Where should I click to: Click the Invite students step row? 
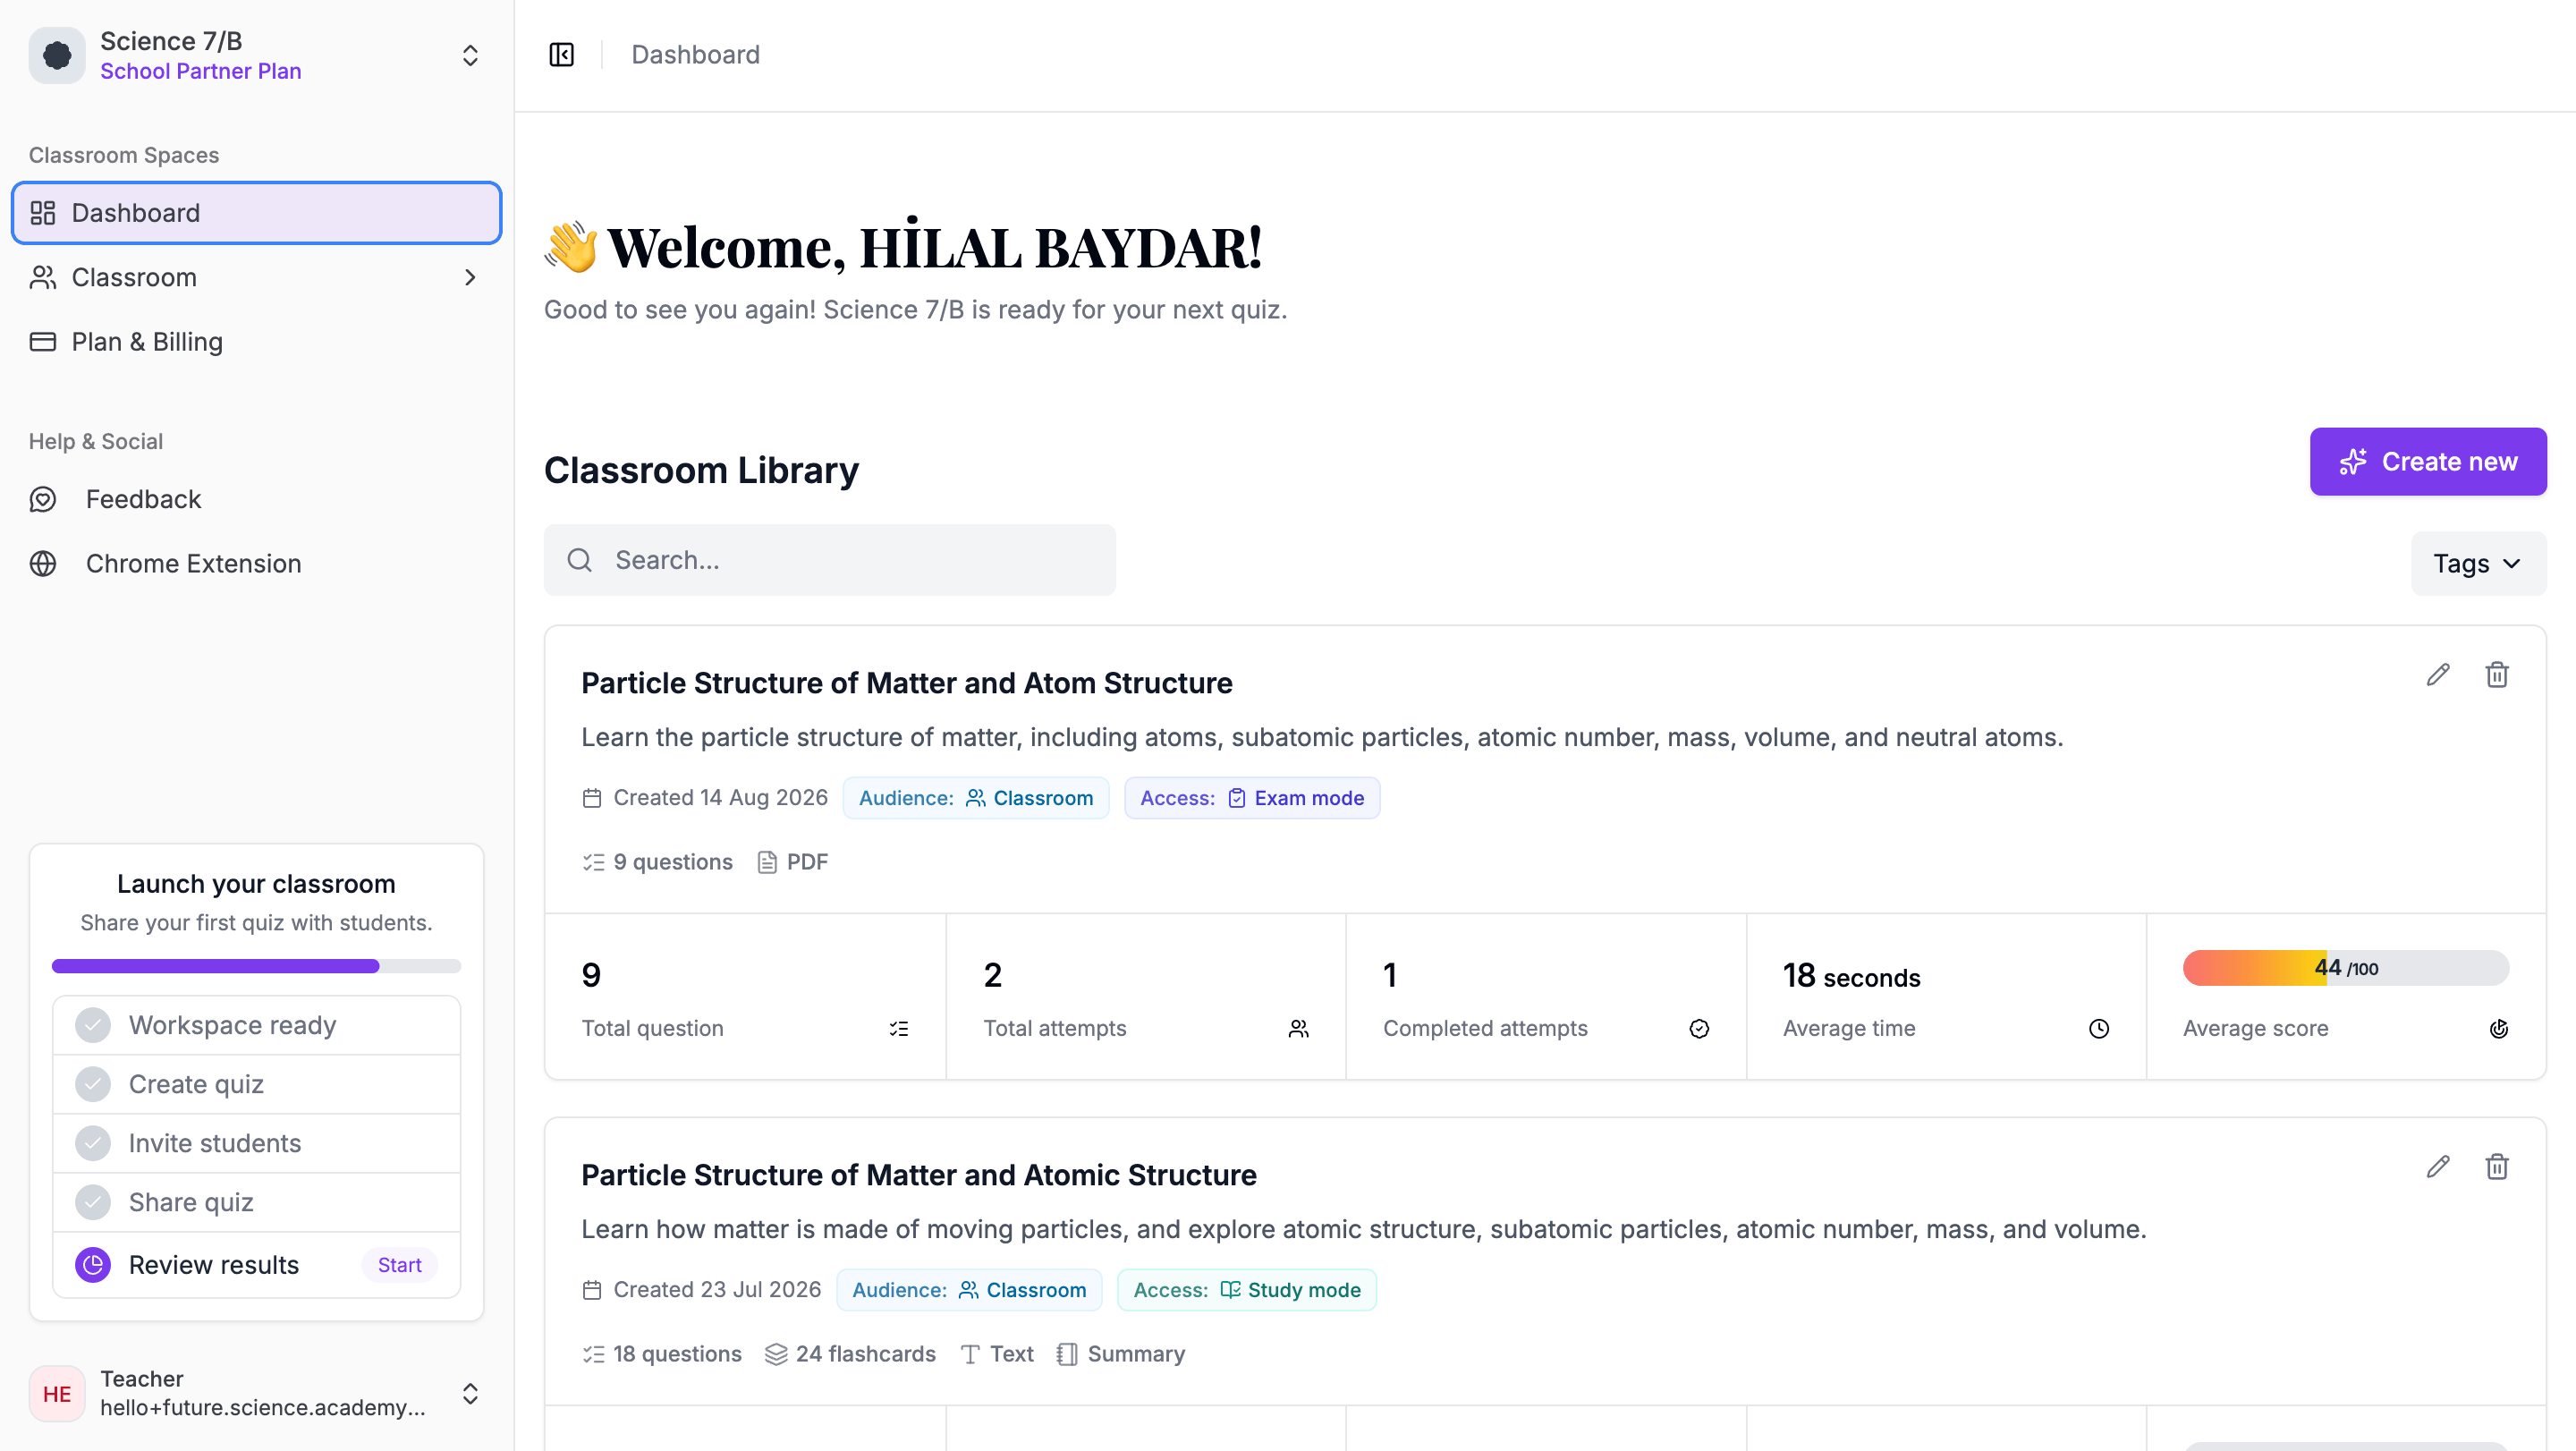pyautogui.click(x=256, y=1143)
